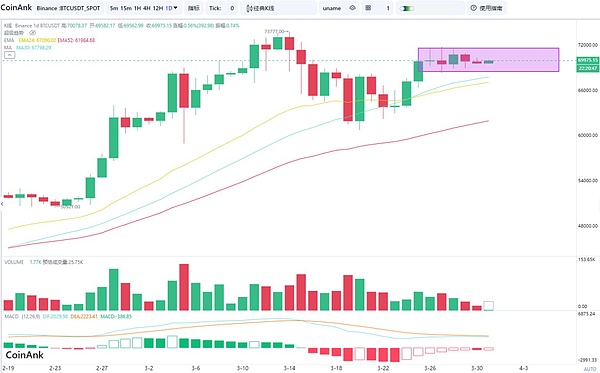Click the grid layout icon
The width and height of the screenshot is (600, 373).
(x=368, y=8)
